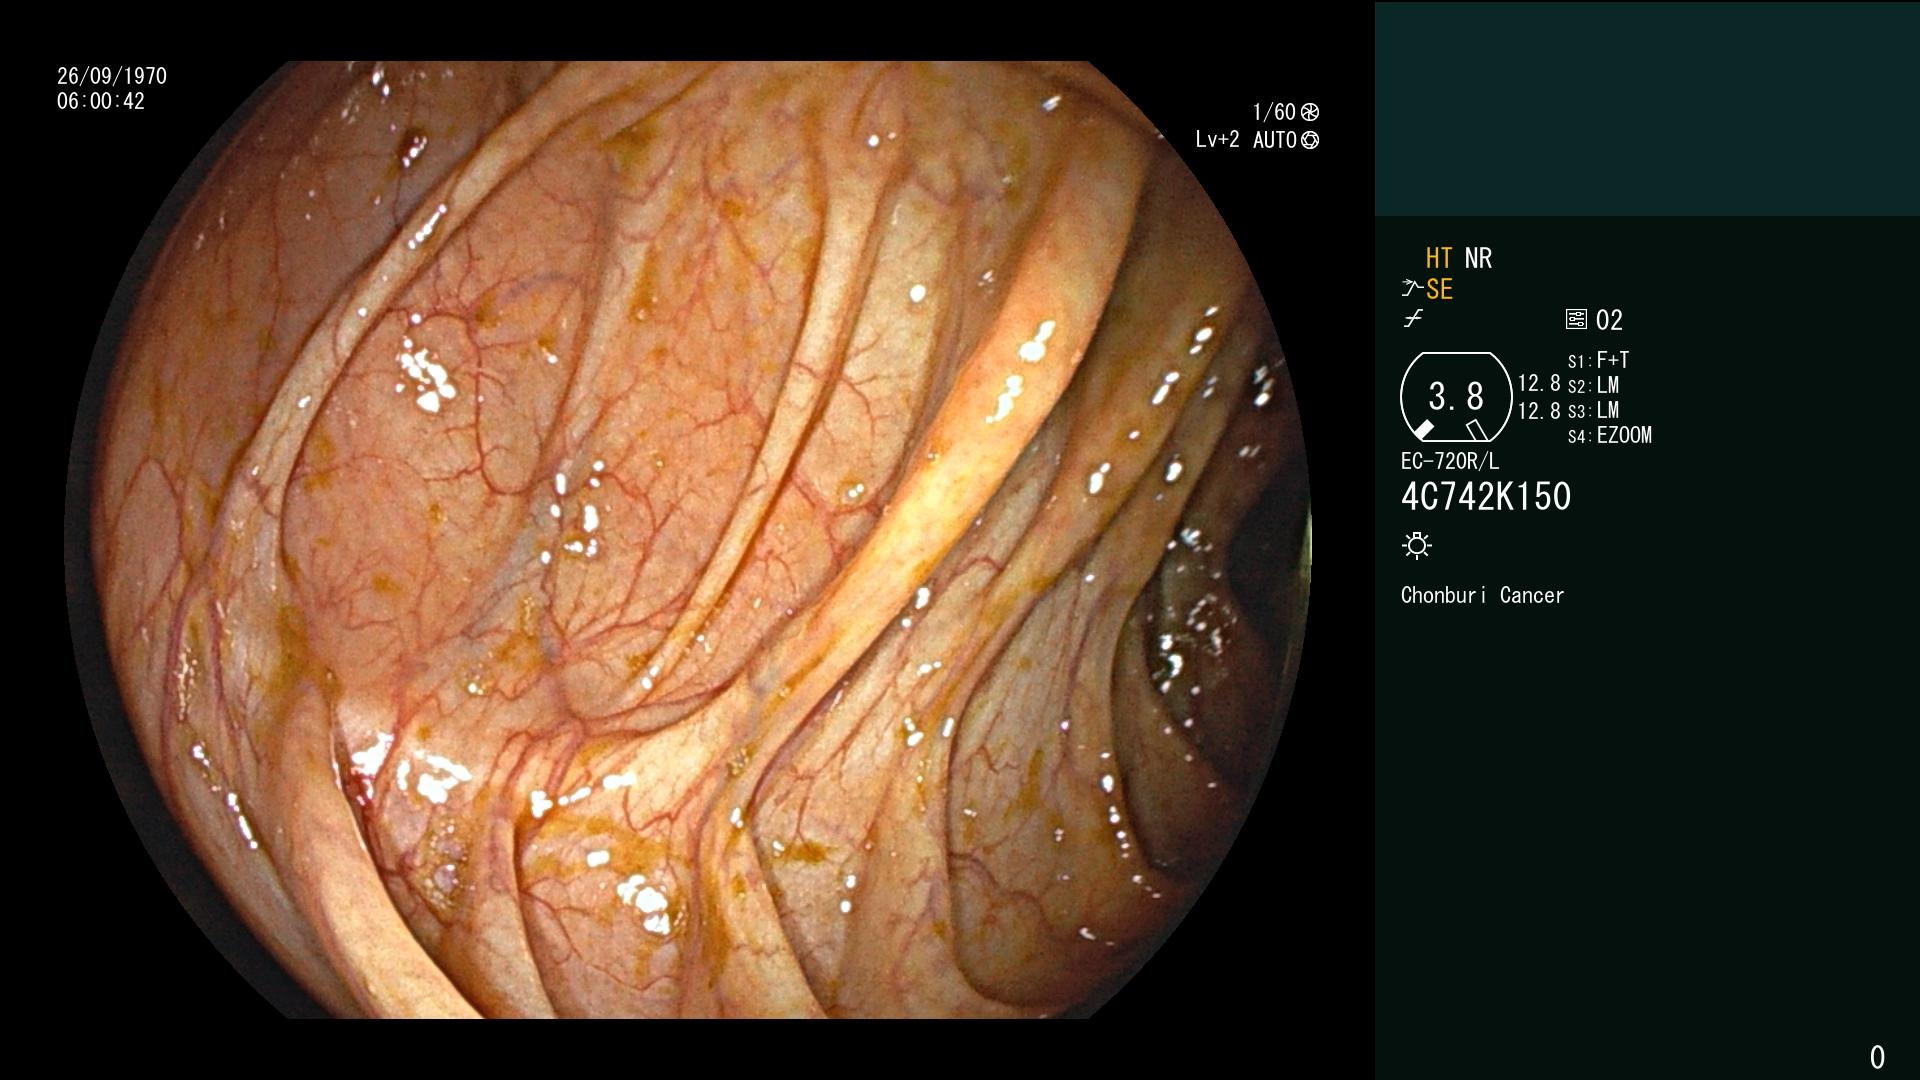The width and height of the screenshot is (1920, 1080).
Task: Click the empty teal picture-in-picture panel
Action: click(x=1647, y=108)
